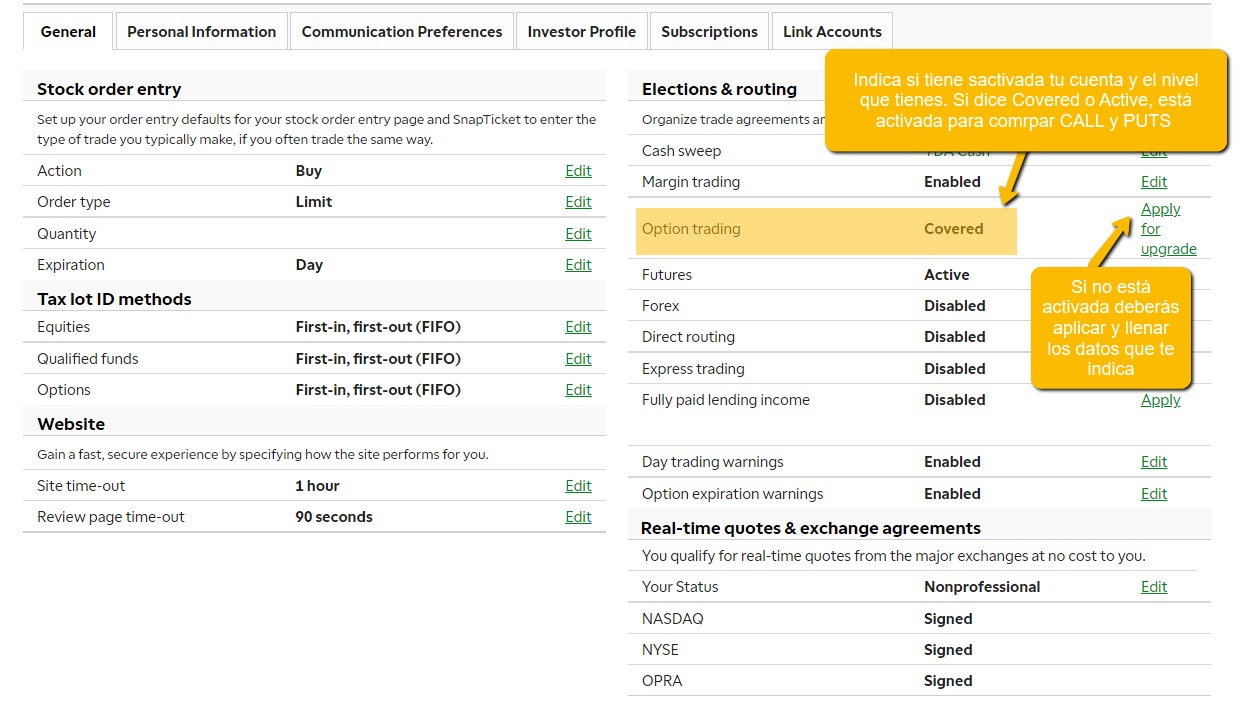Screen dimensions: 1245x702
Task: Go to the Subscriptions tab
Action: tap(709, 32)
